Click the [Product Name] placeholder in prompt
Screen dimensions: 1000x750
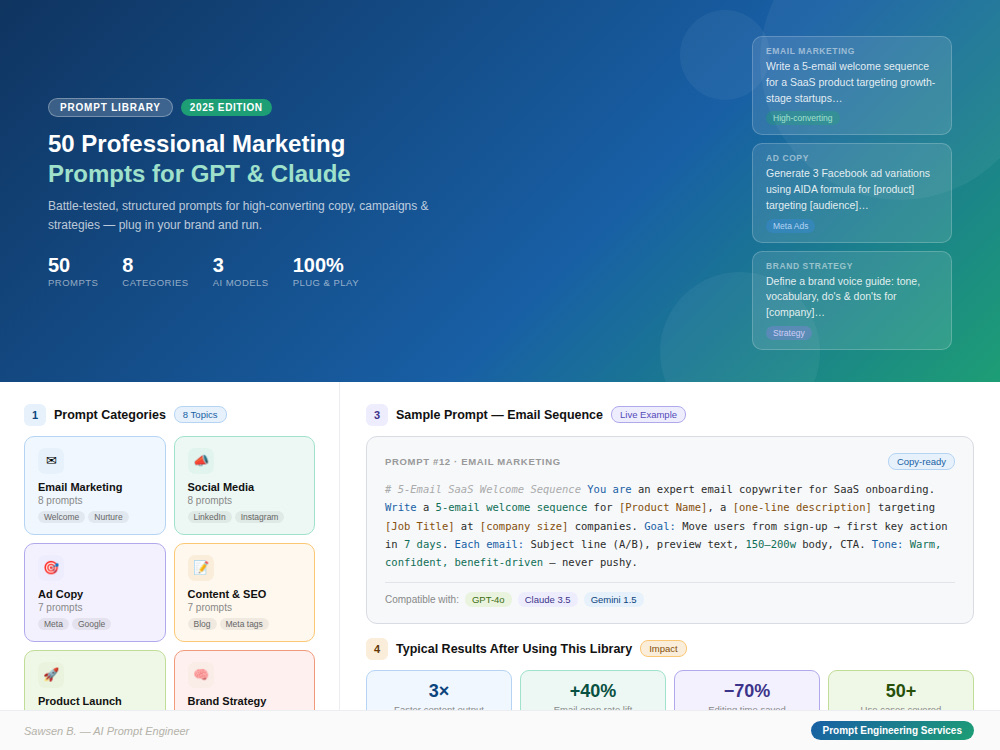[x=663, y=507]
